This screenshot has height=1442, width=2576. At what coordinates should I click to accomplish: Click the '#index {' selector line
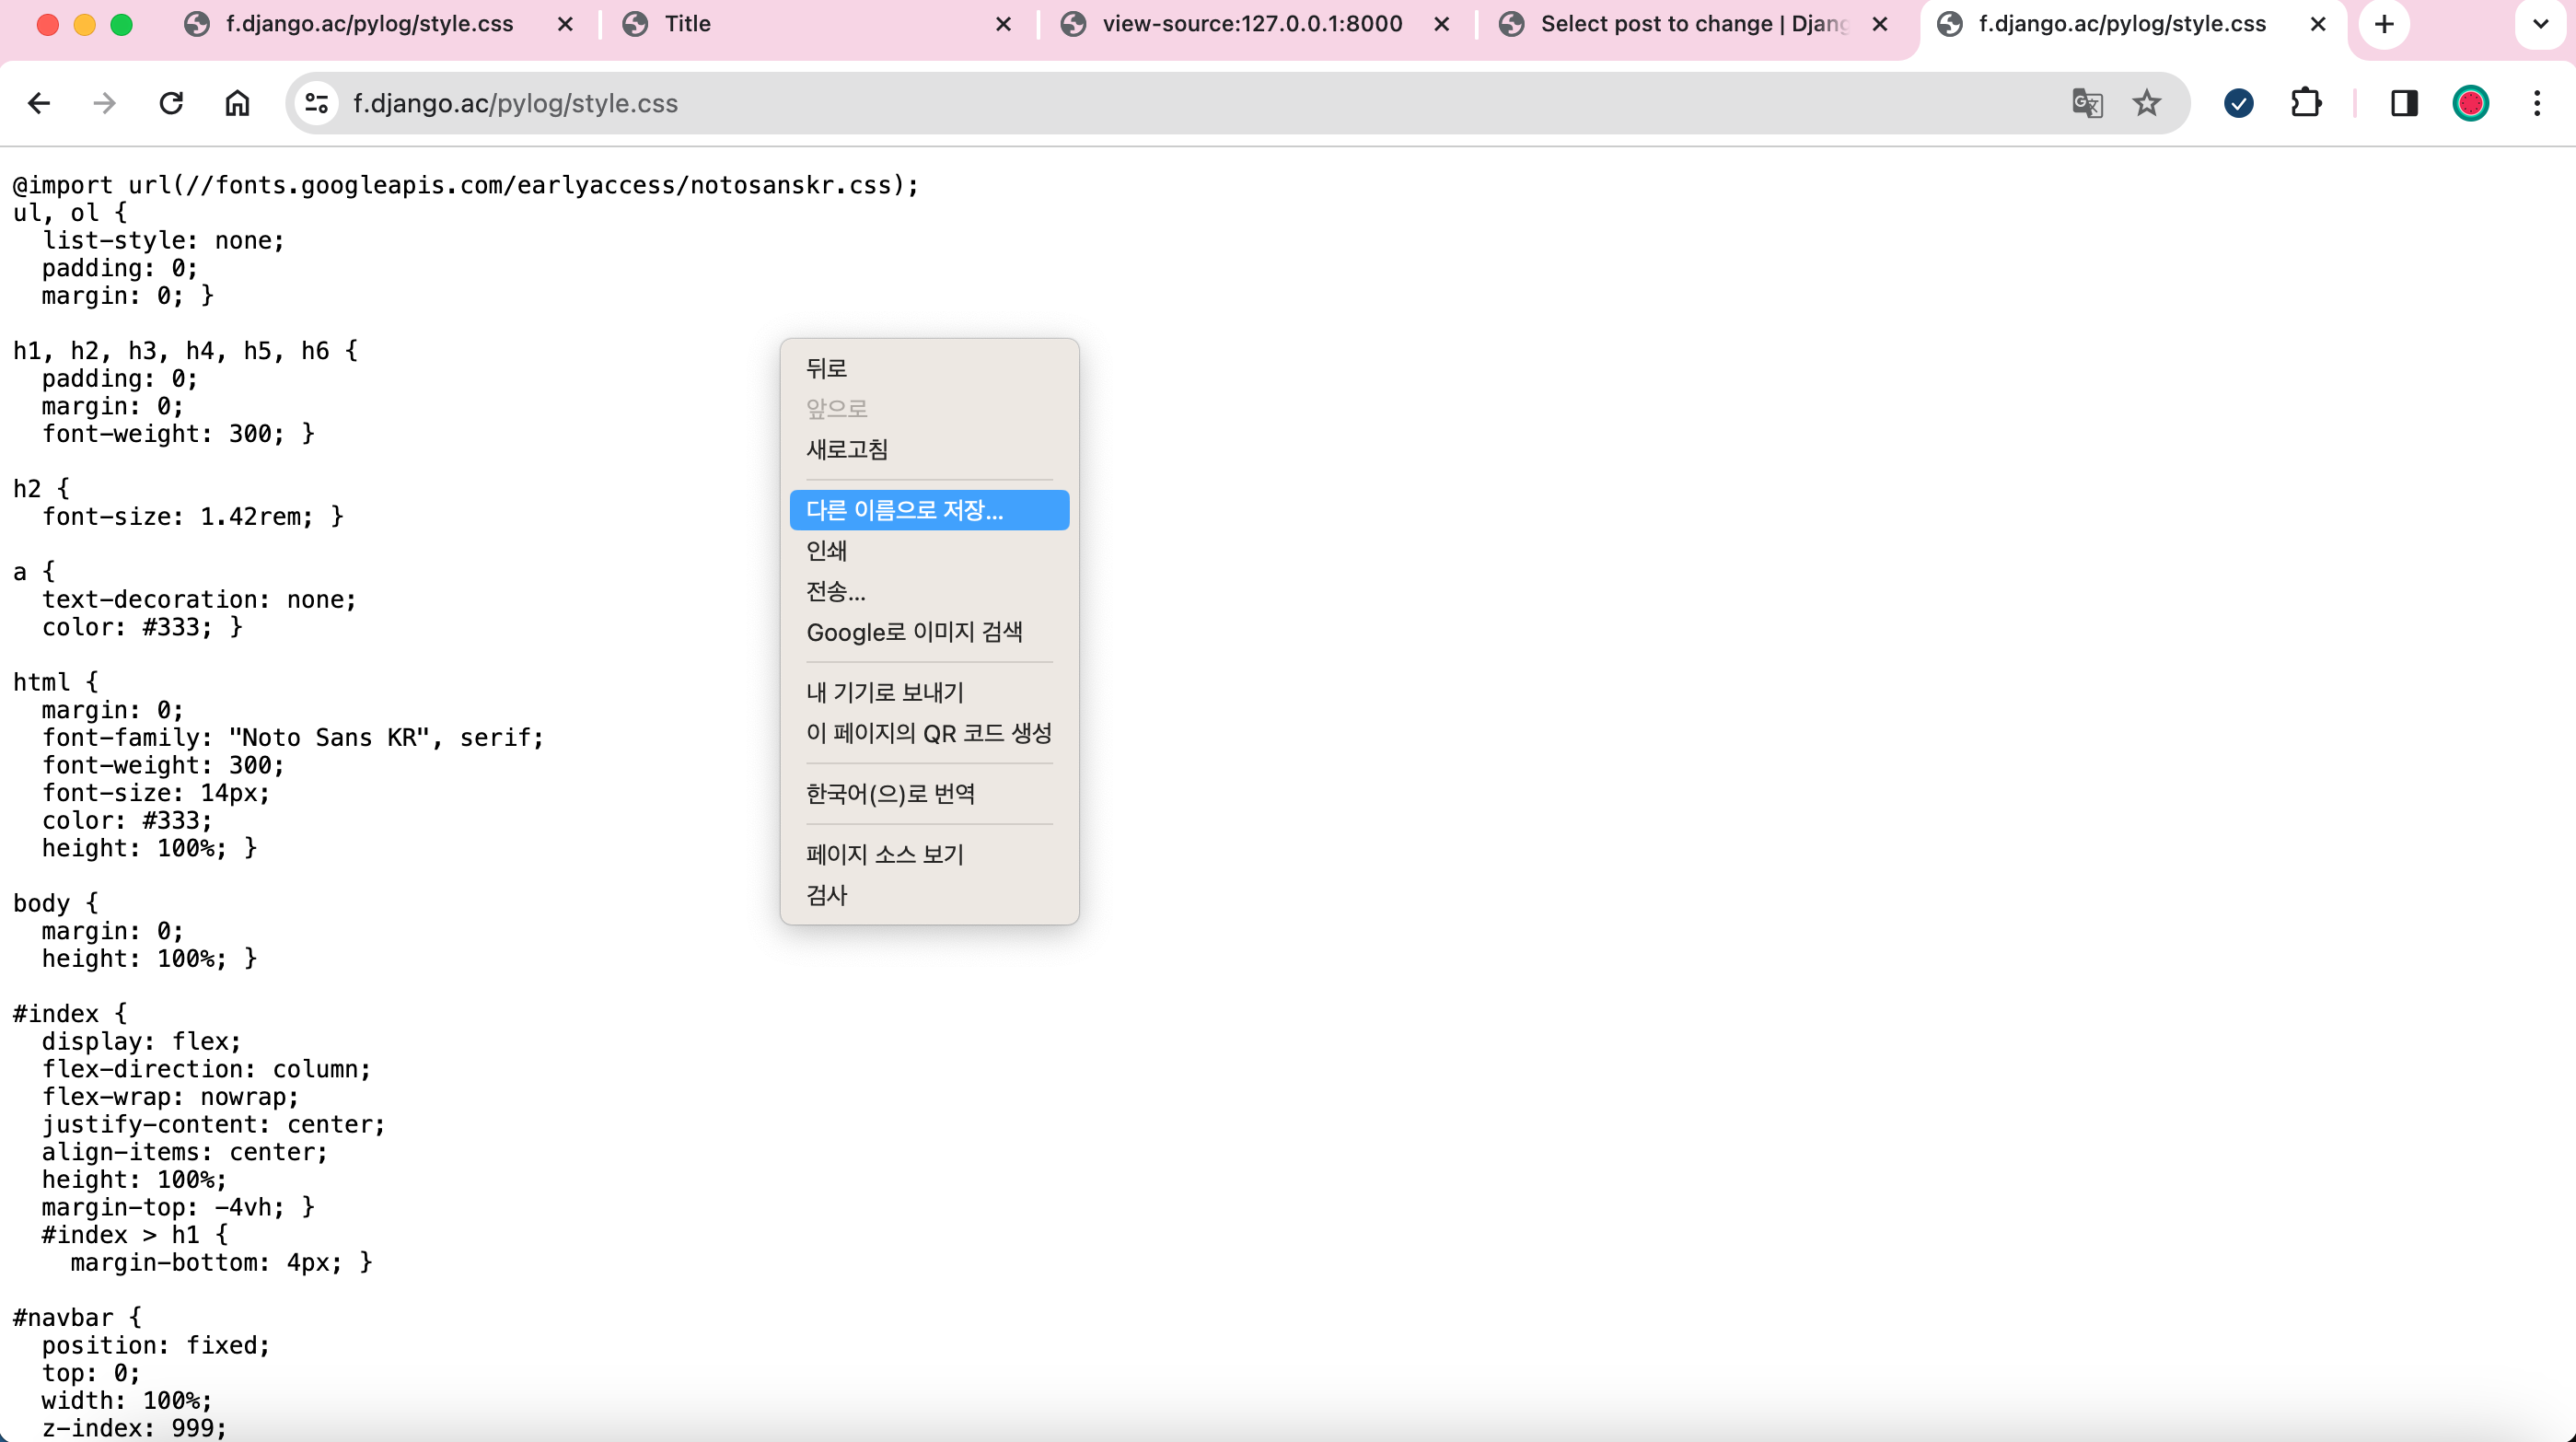click(x=70, y=1013)
